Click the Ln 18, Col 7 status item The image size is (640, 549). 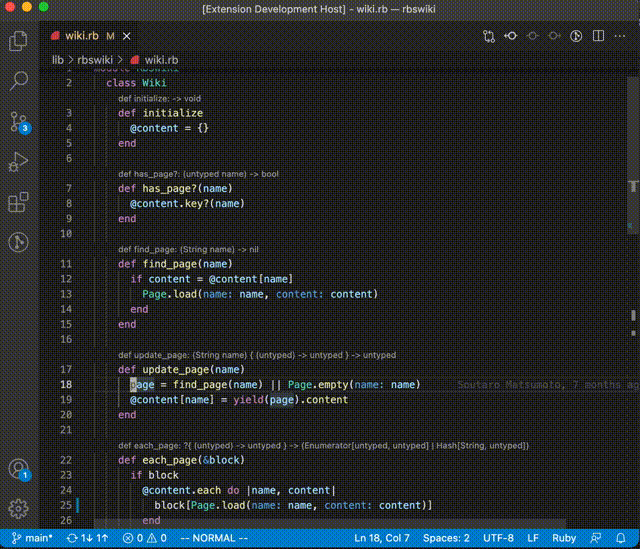pyautogui.click(x=382, y=538)
